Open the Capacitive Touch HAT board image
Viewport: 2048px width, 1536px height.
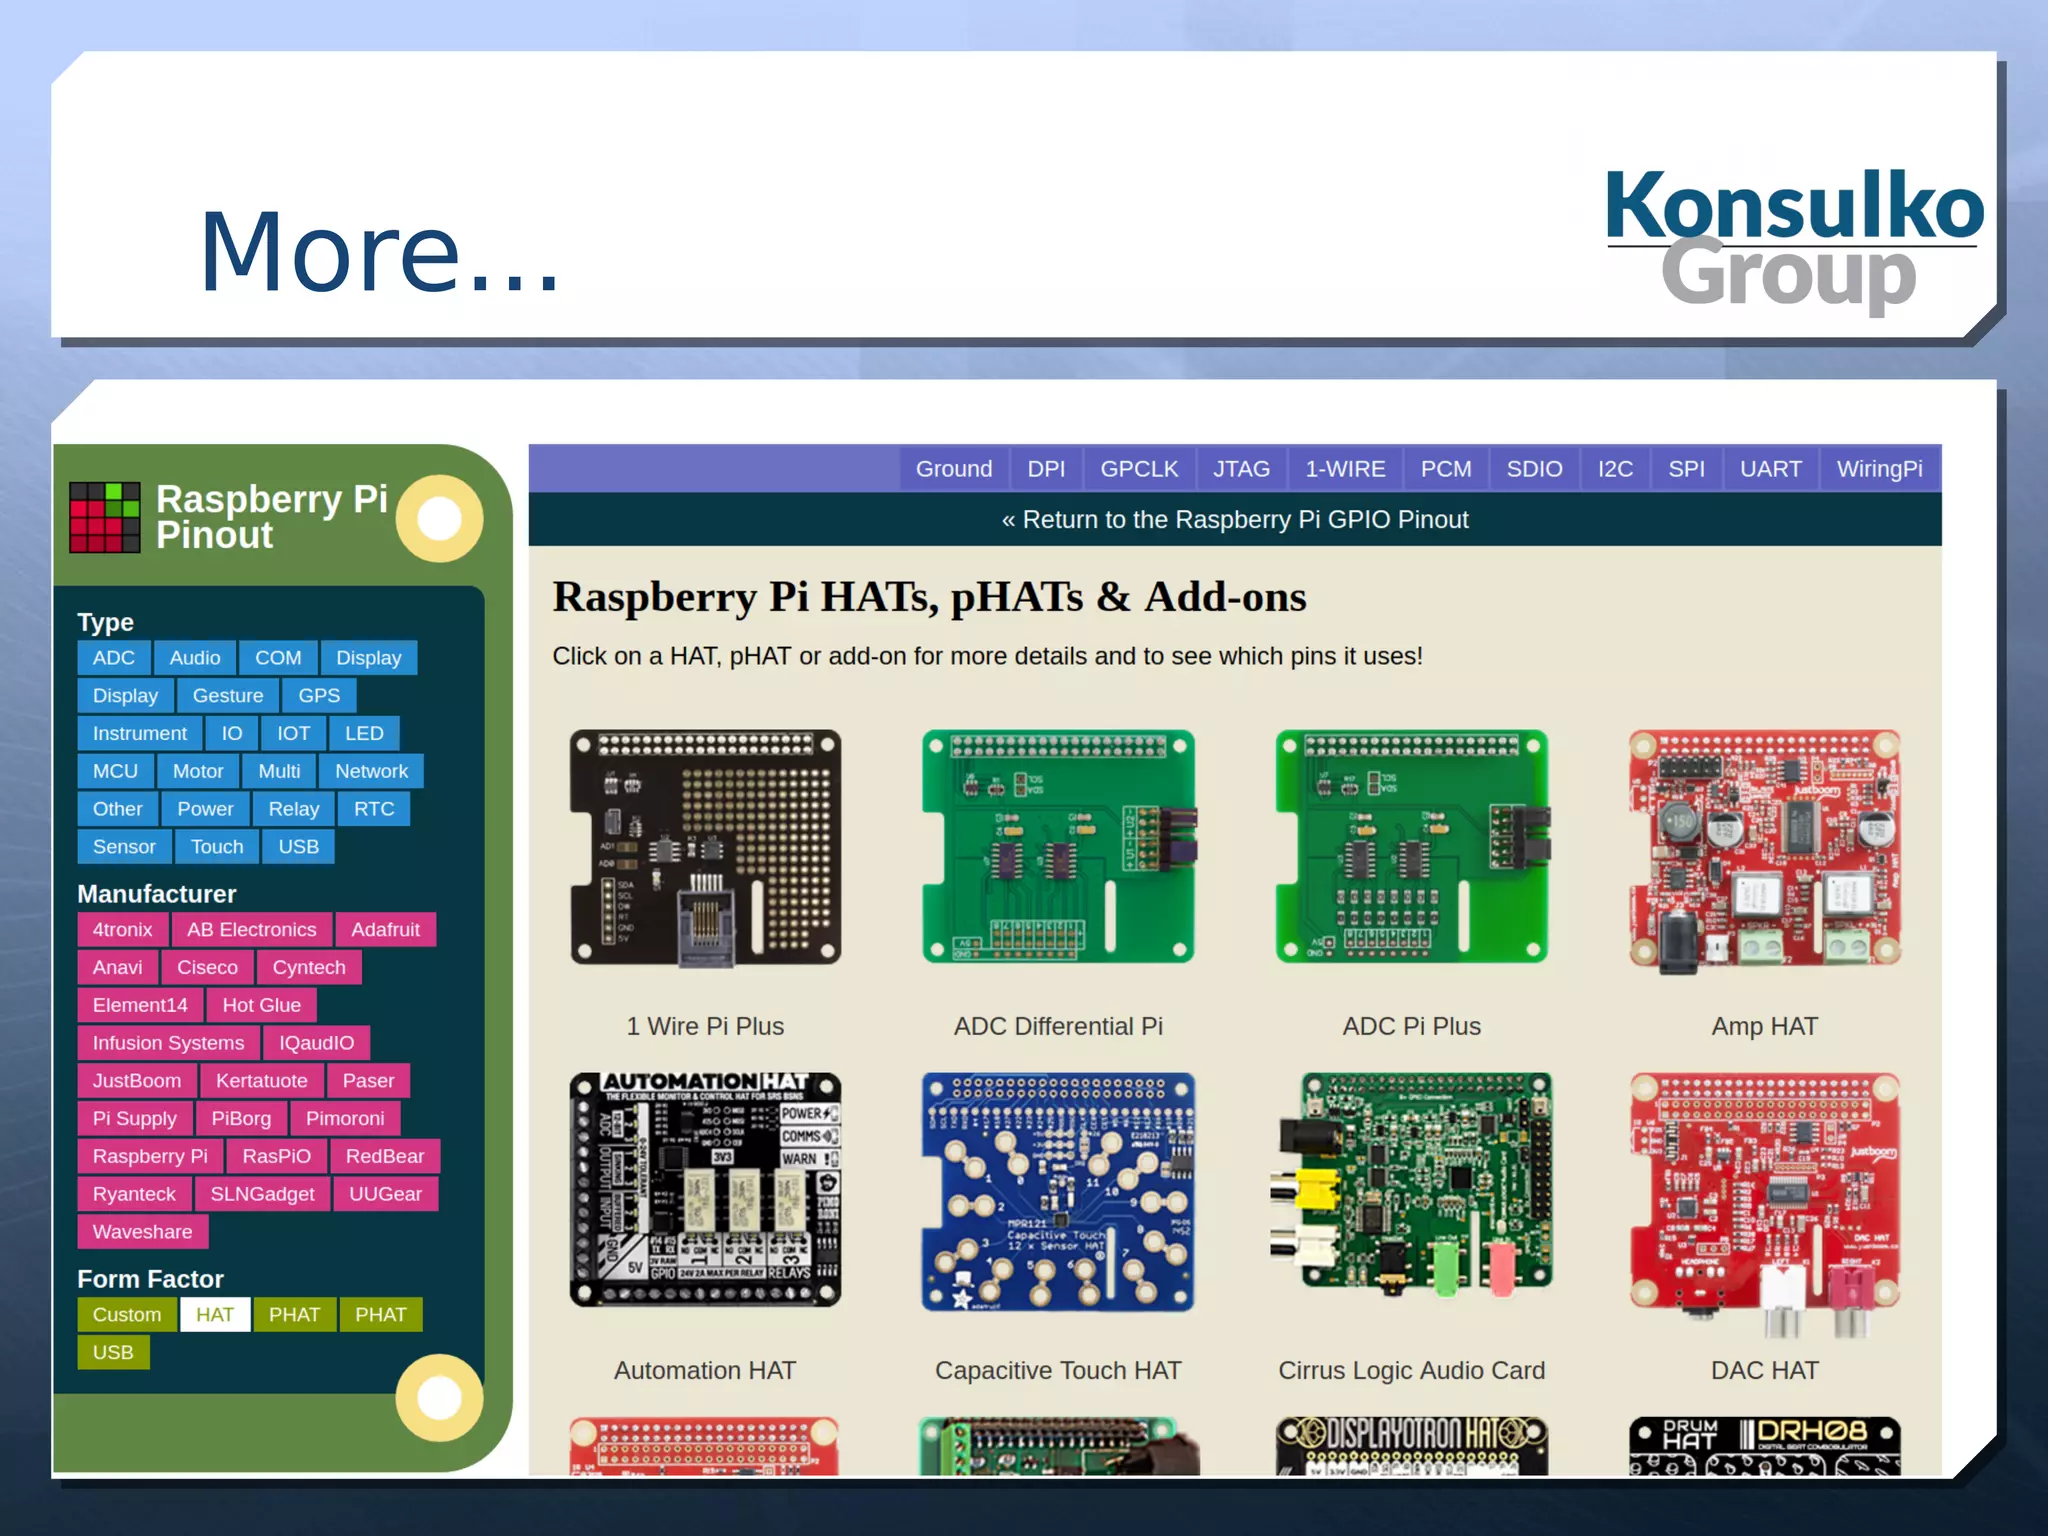click(x=1058, y=1192)
